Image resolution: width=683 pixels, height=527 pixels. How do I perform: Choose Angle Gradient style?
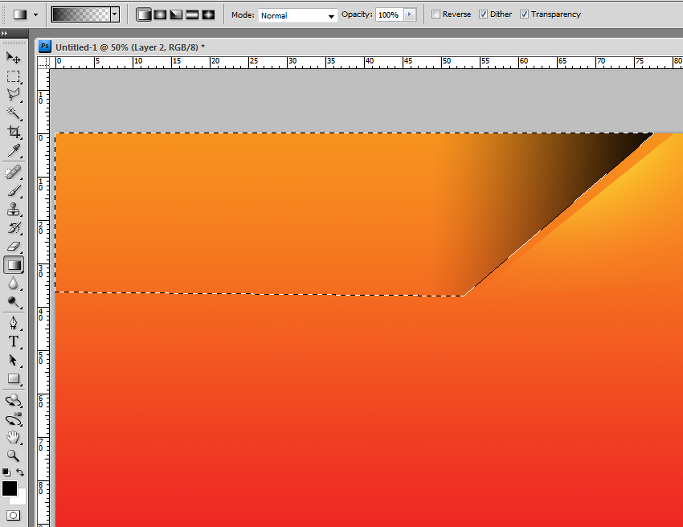tap(176, 15)
